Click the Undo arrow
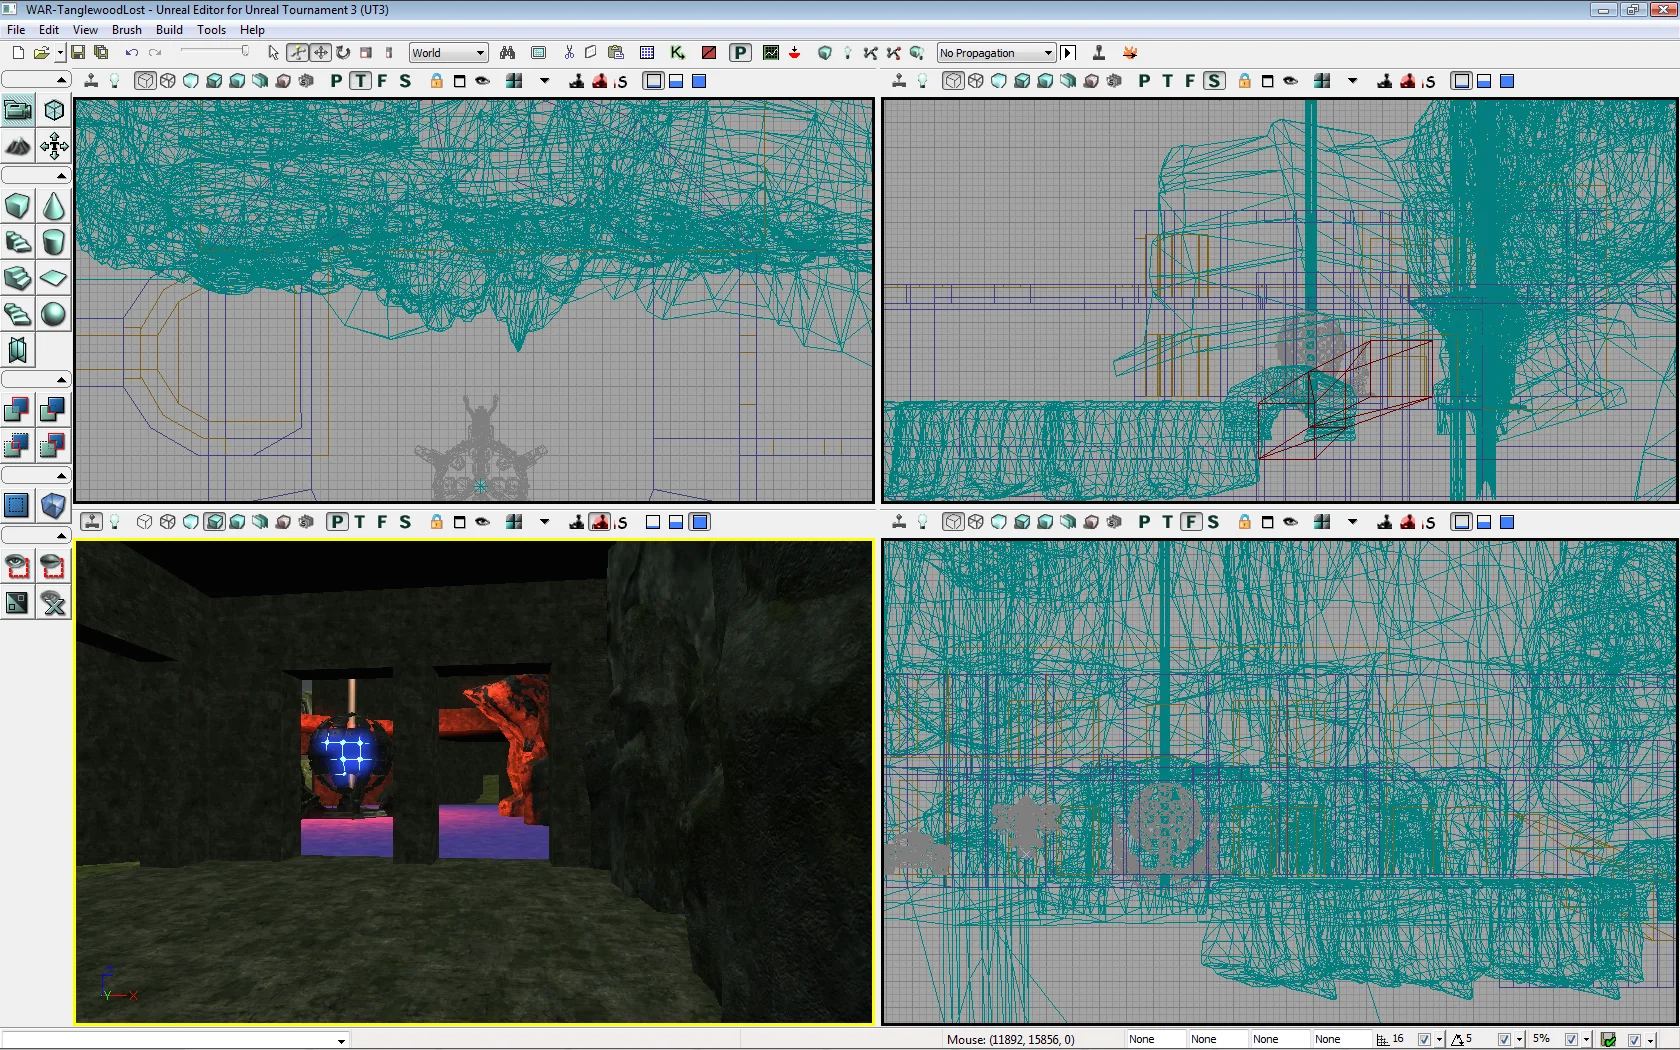This screenshot has height=1050, width=1680. [x=131, y=53]
